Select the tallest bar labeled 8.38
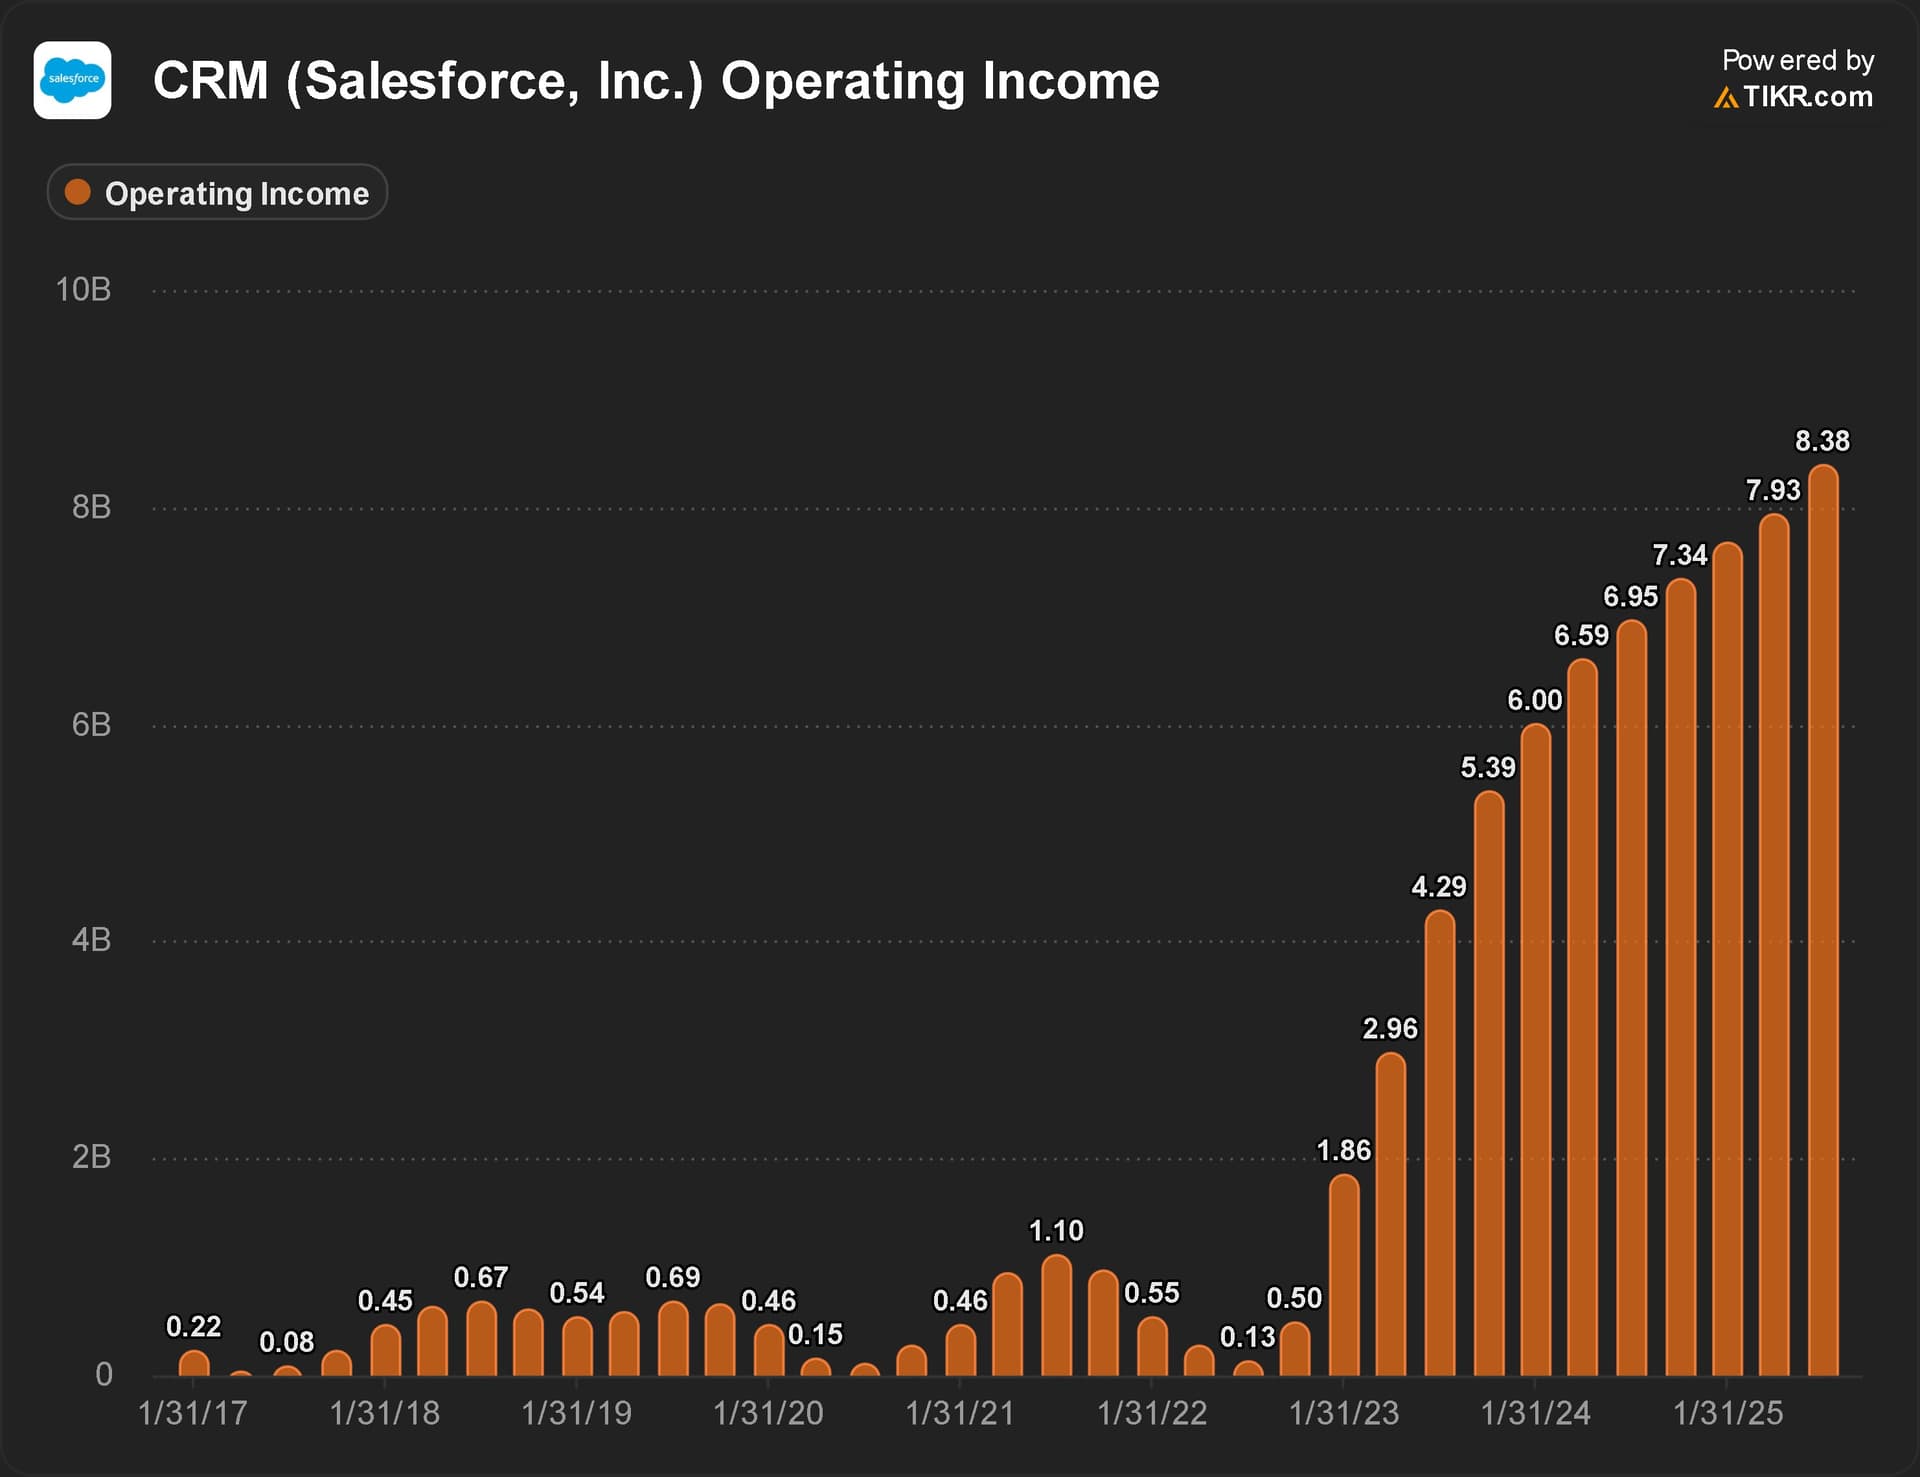The image size is (1920, 1477). (1823, 920)
